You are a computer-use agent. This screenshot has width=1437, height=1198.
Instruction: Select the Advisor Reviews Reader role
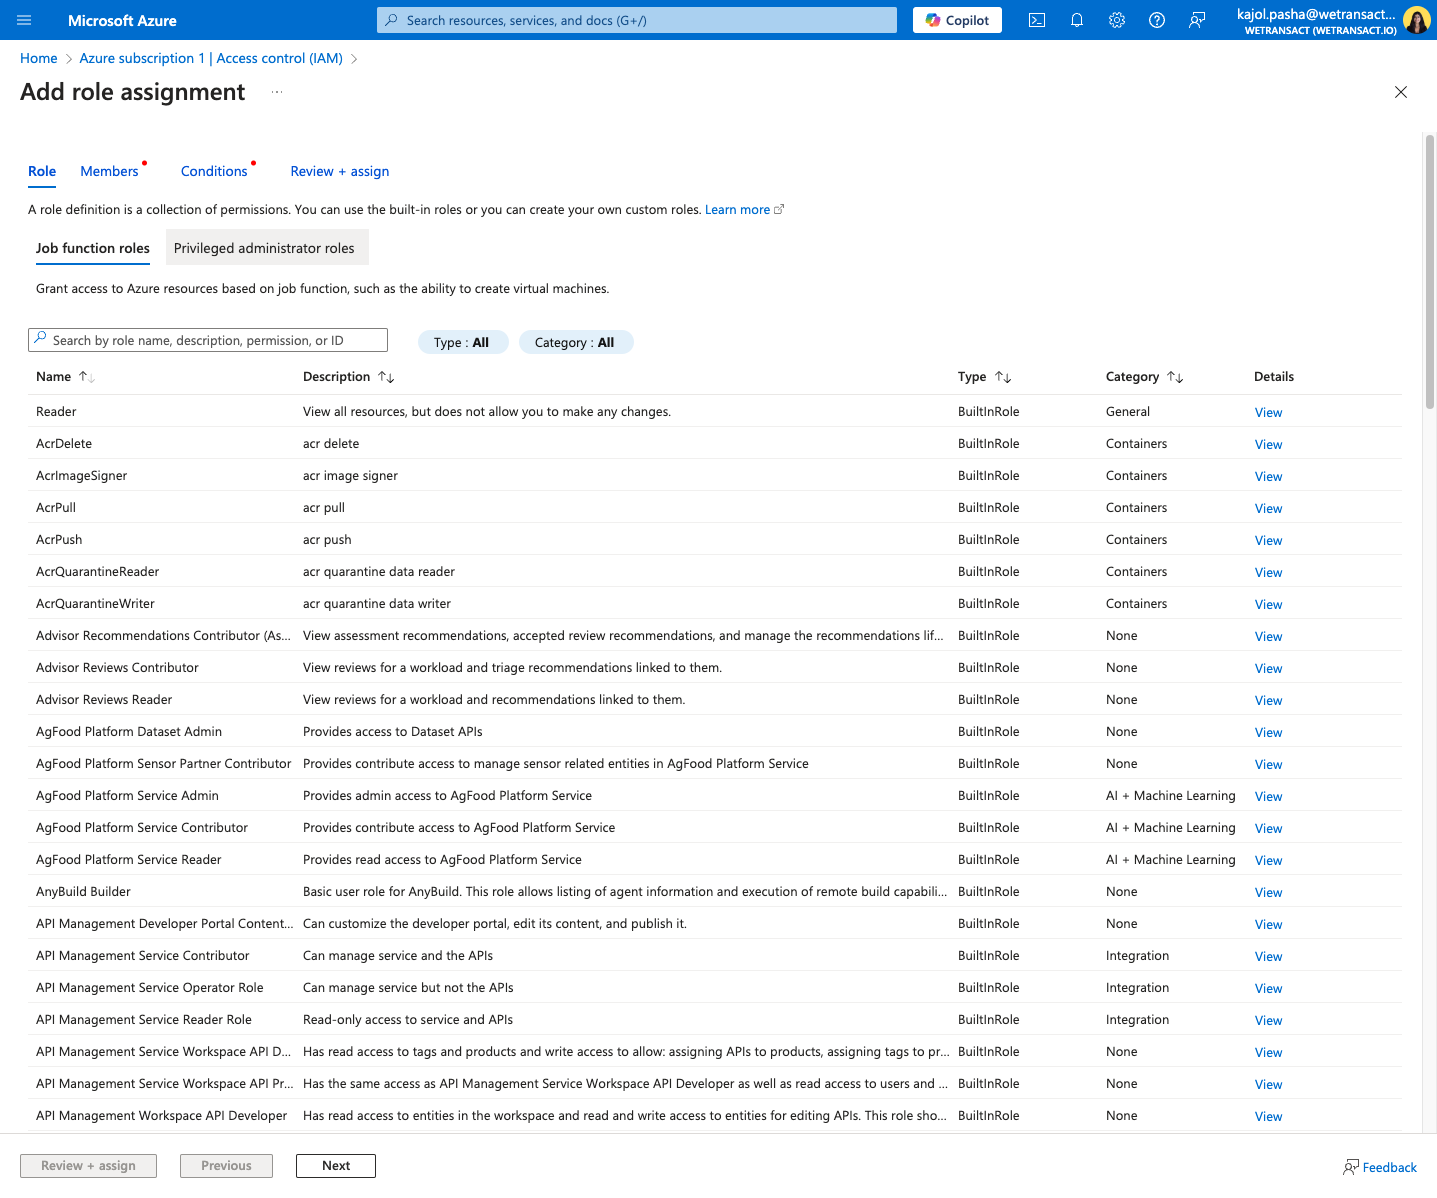click(715, 699)
